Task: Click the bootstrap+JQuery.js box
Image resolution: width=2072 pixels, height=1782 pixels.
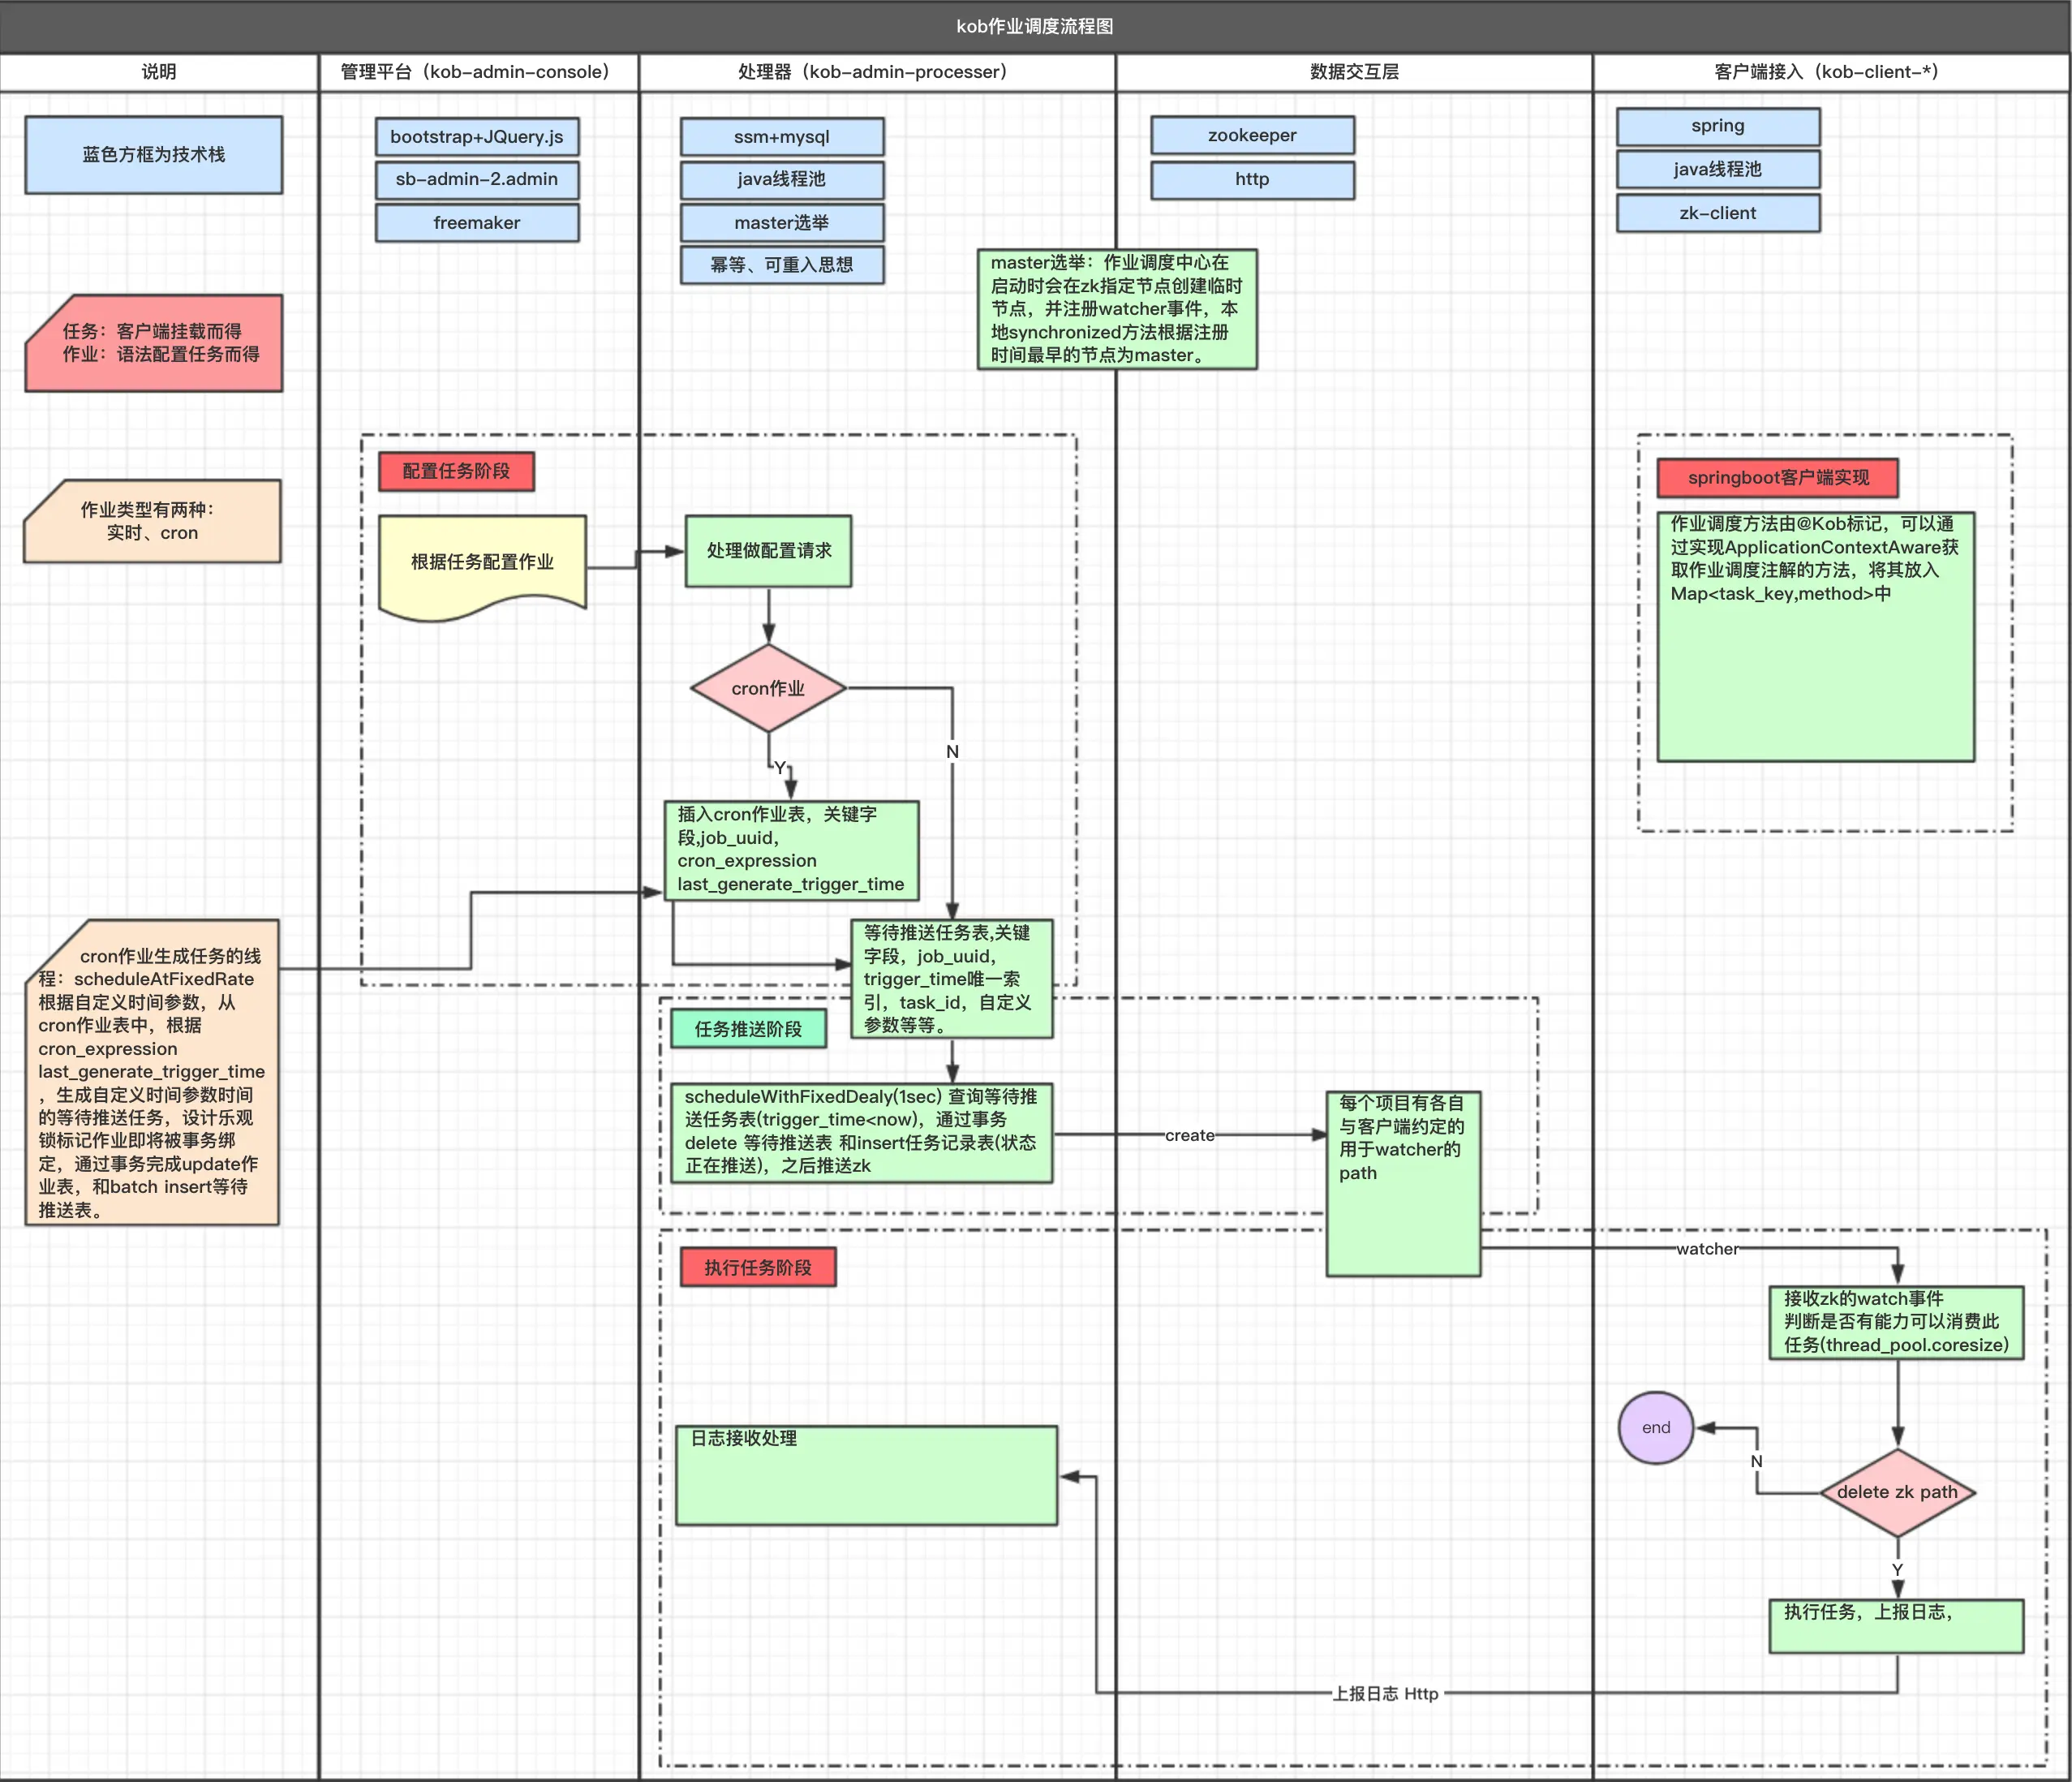Action: click(477, 136)
